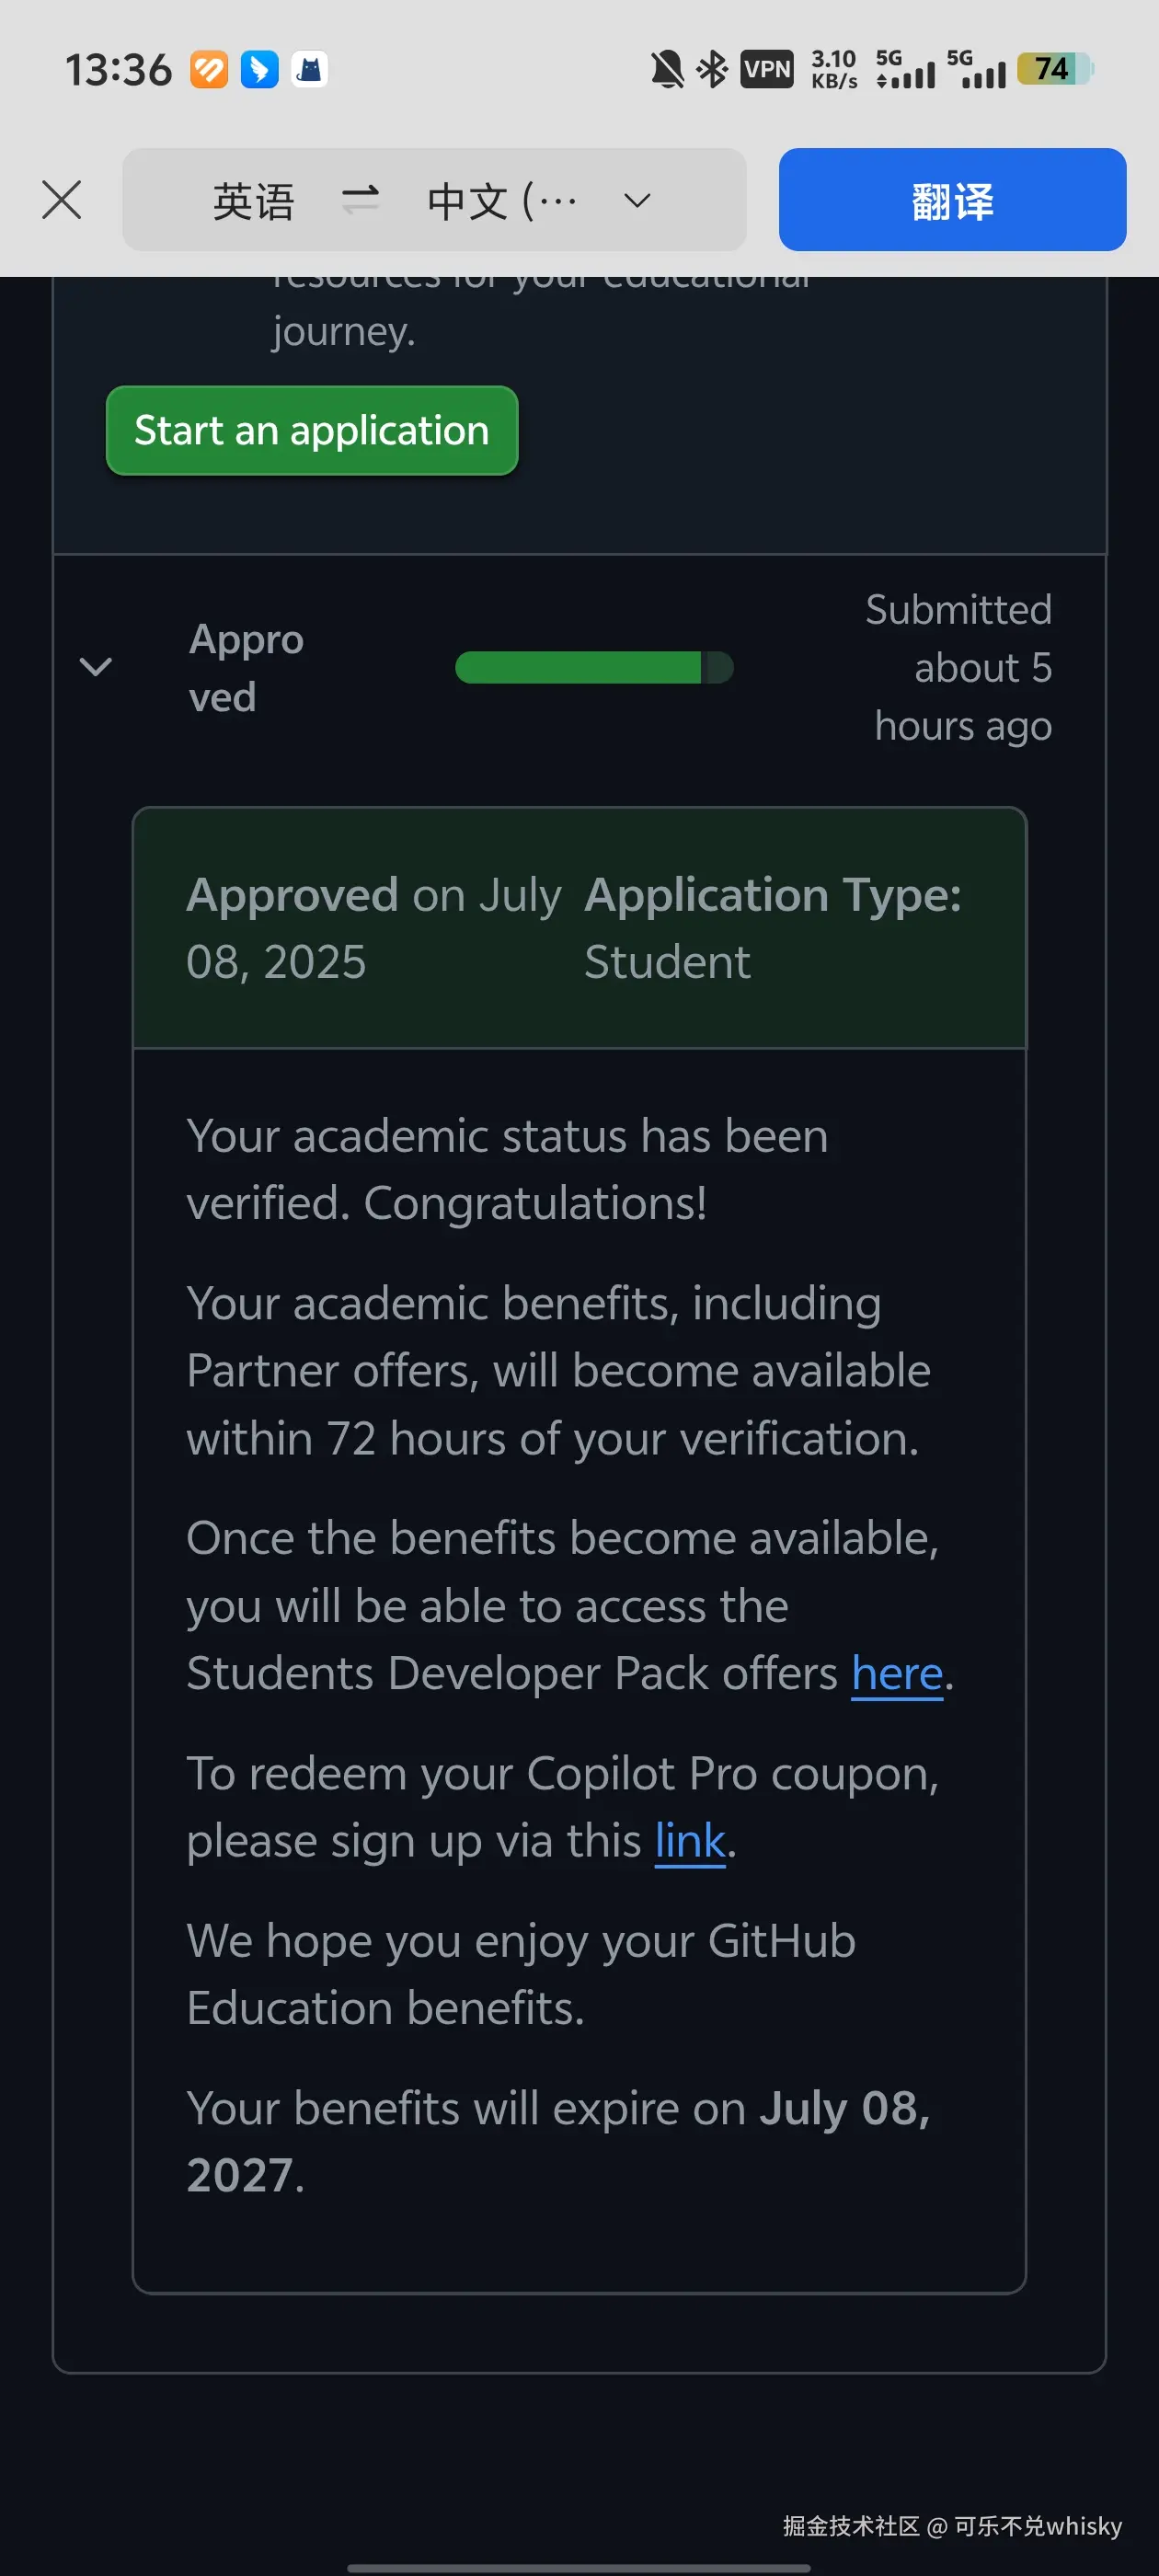Follow the Copilot Pro coupon "link"
1159x2576 pixels.
pos(690,1841)
